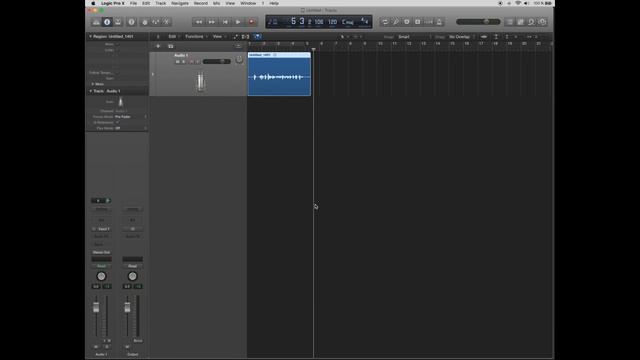Toggle the Replace mode button

point(418,22)
